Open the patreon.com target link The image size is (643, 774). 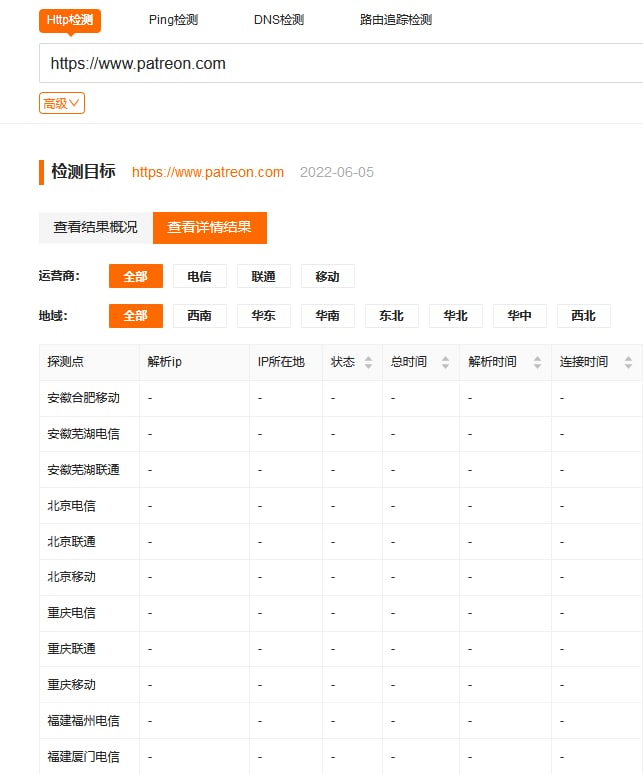(208, 172)
